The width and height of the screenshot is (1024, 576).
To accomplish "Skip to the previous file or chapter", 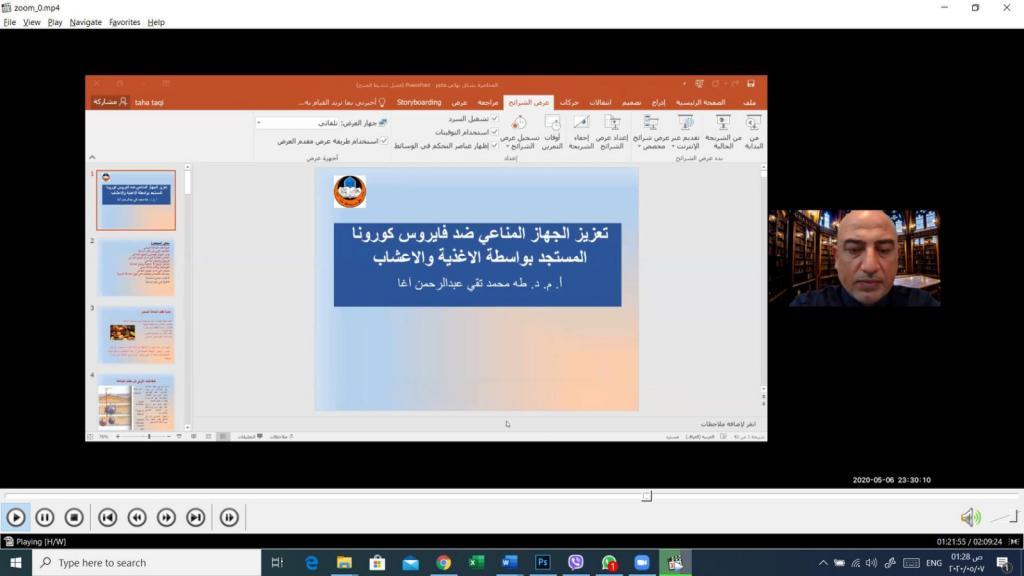I will 108,517.
